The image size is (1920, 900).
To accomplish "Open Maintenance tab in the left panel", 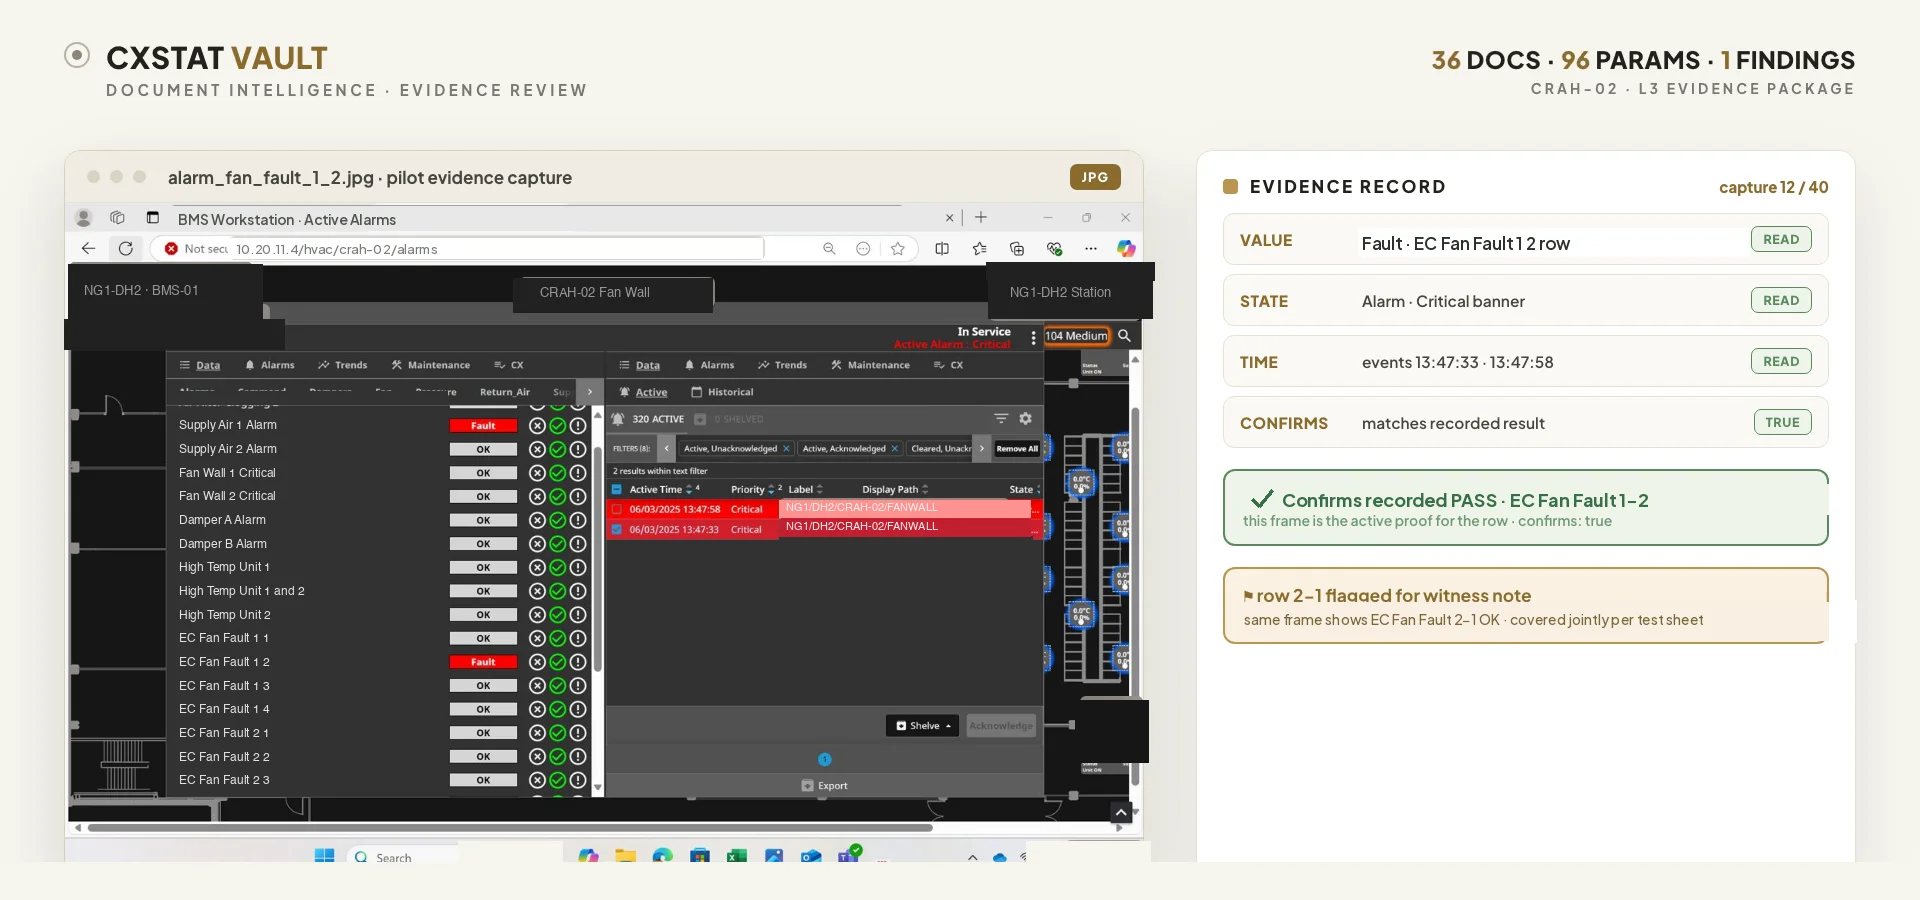I will tap(431, 365).
